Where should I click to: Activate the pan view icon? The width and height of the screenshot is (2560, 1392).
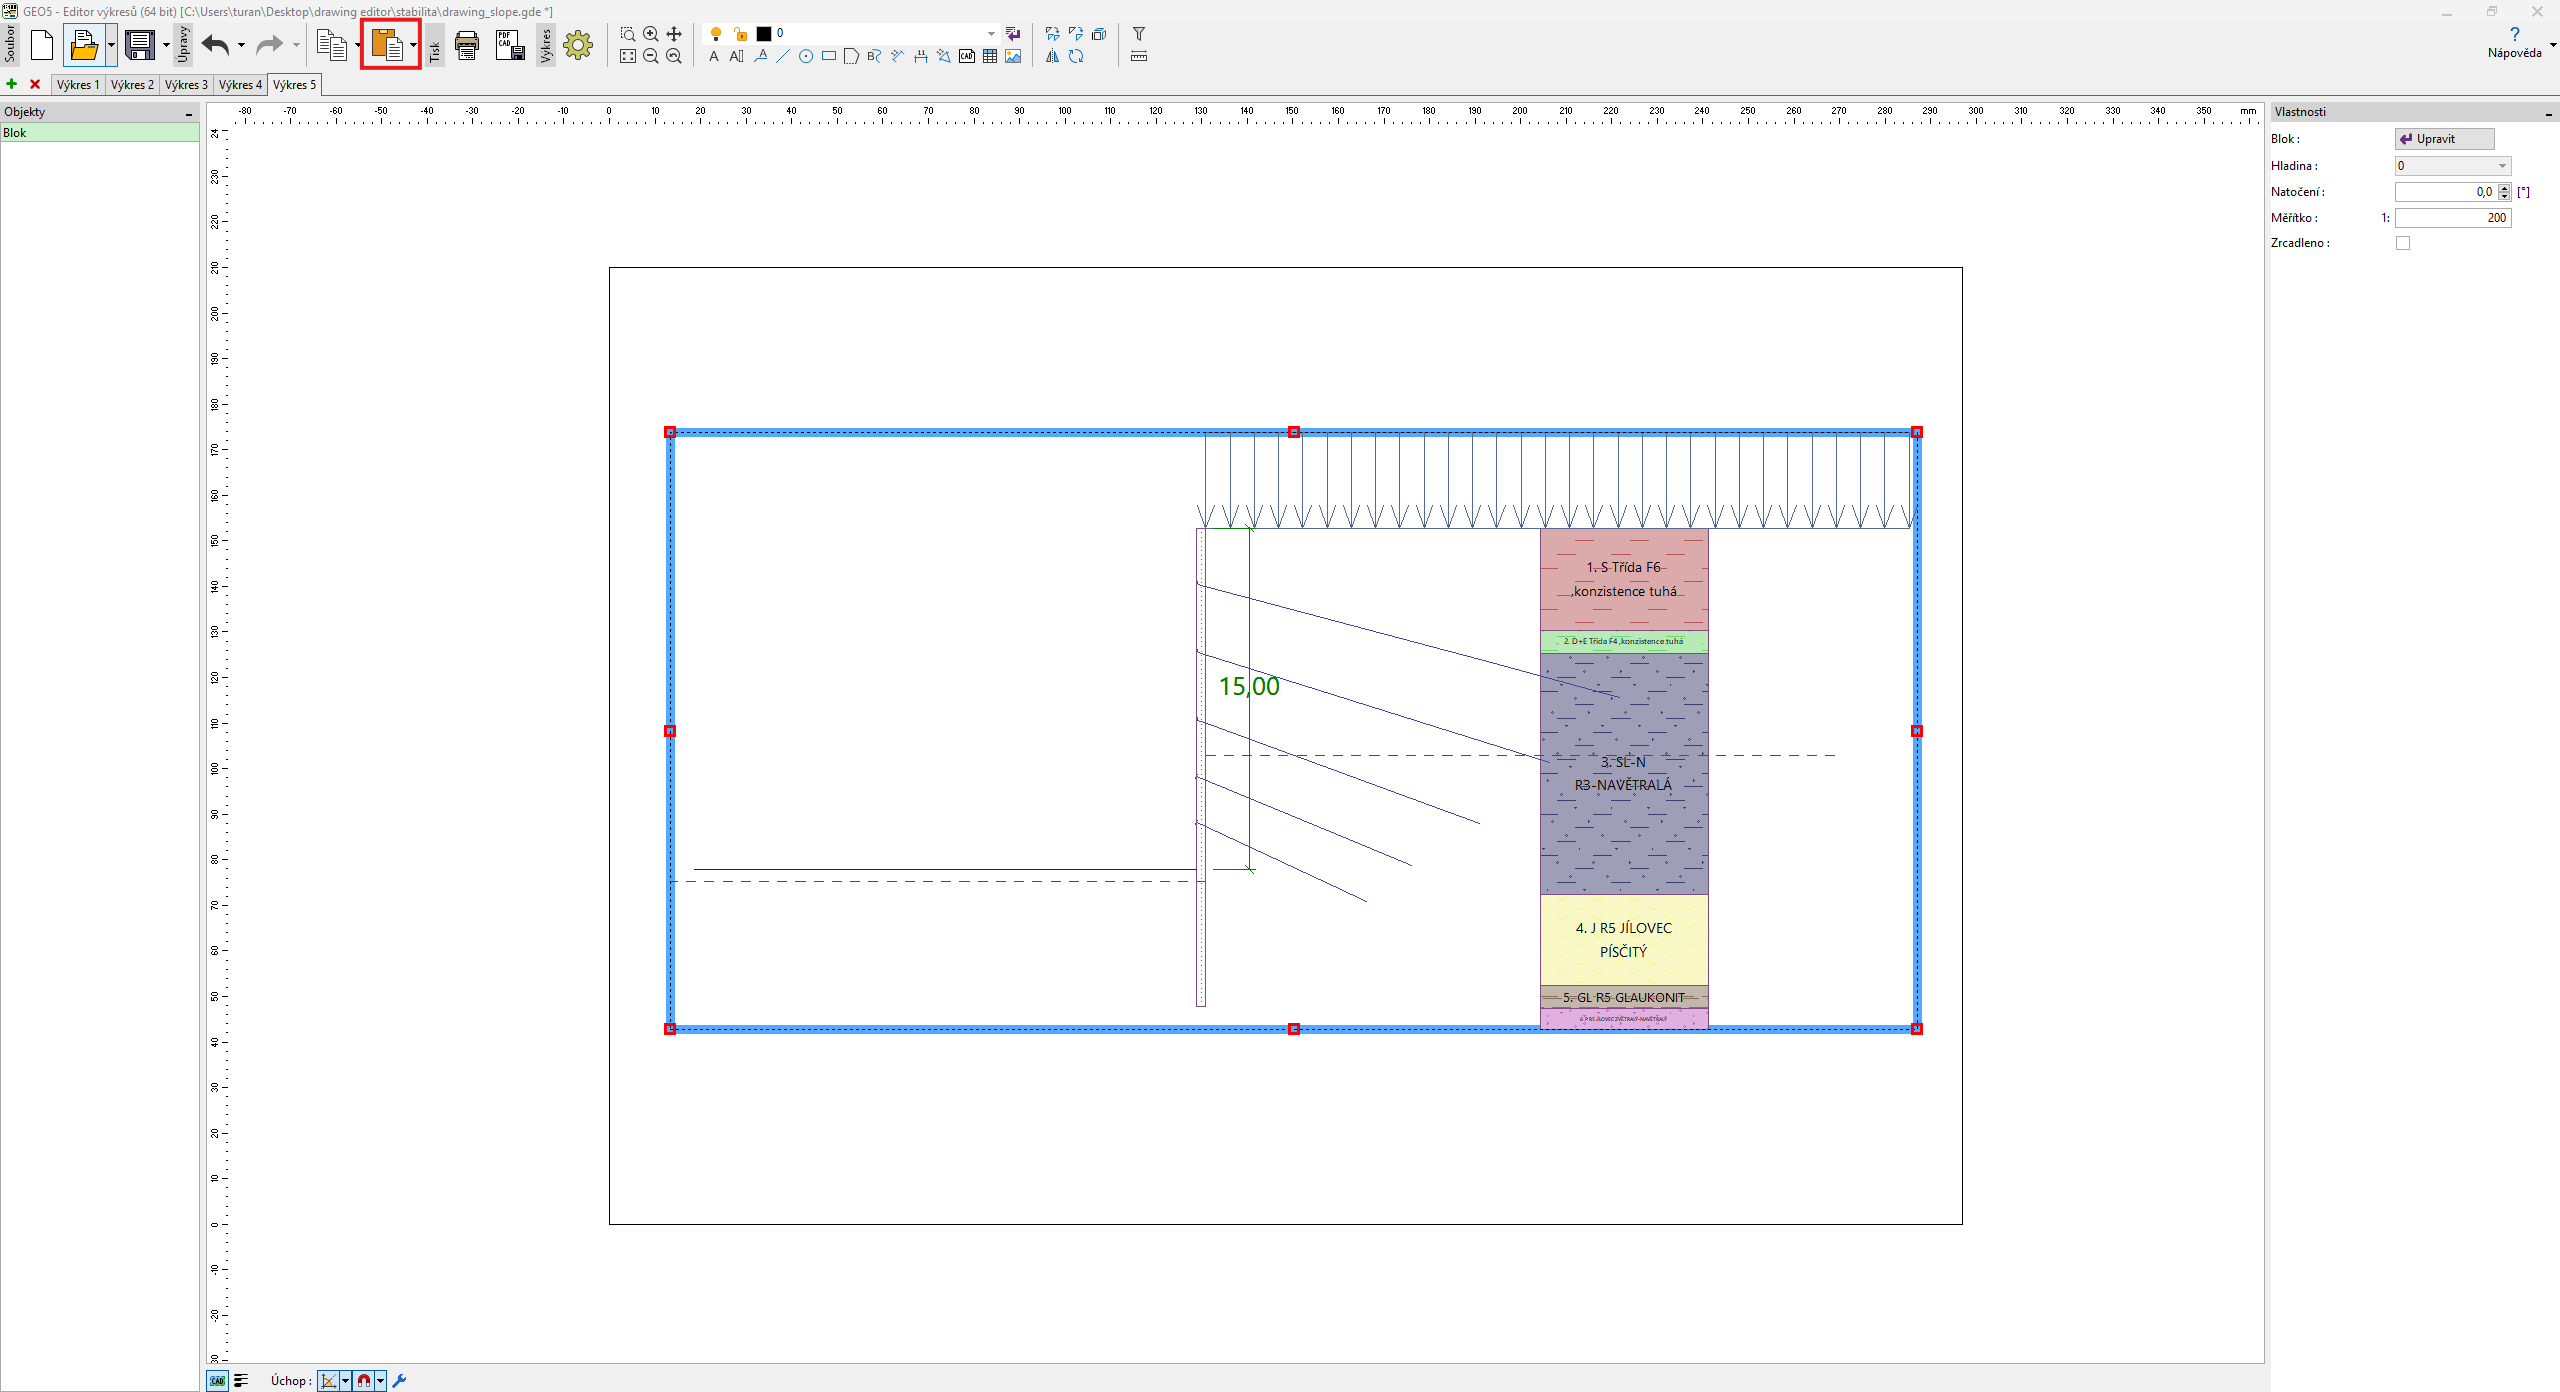click(x=674, y=34)
